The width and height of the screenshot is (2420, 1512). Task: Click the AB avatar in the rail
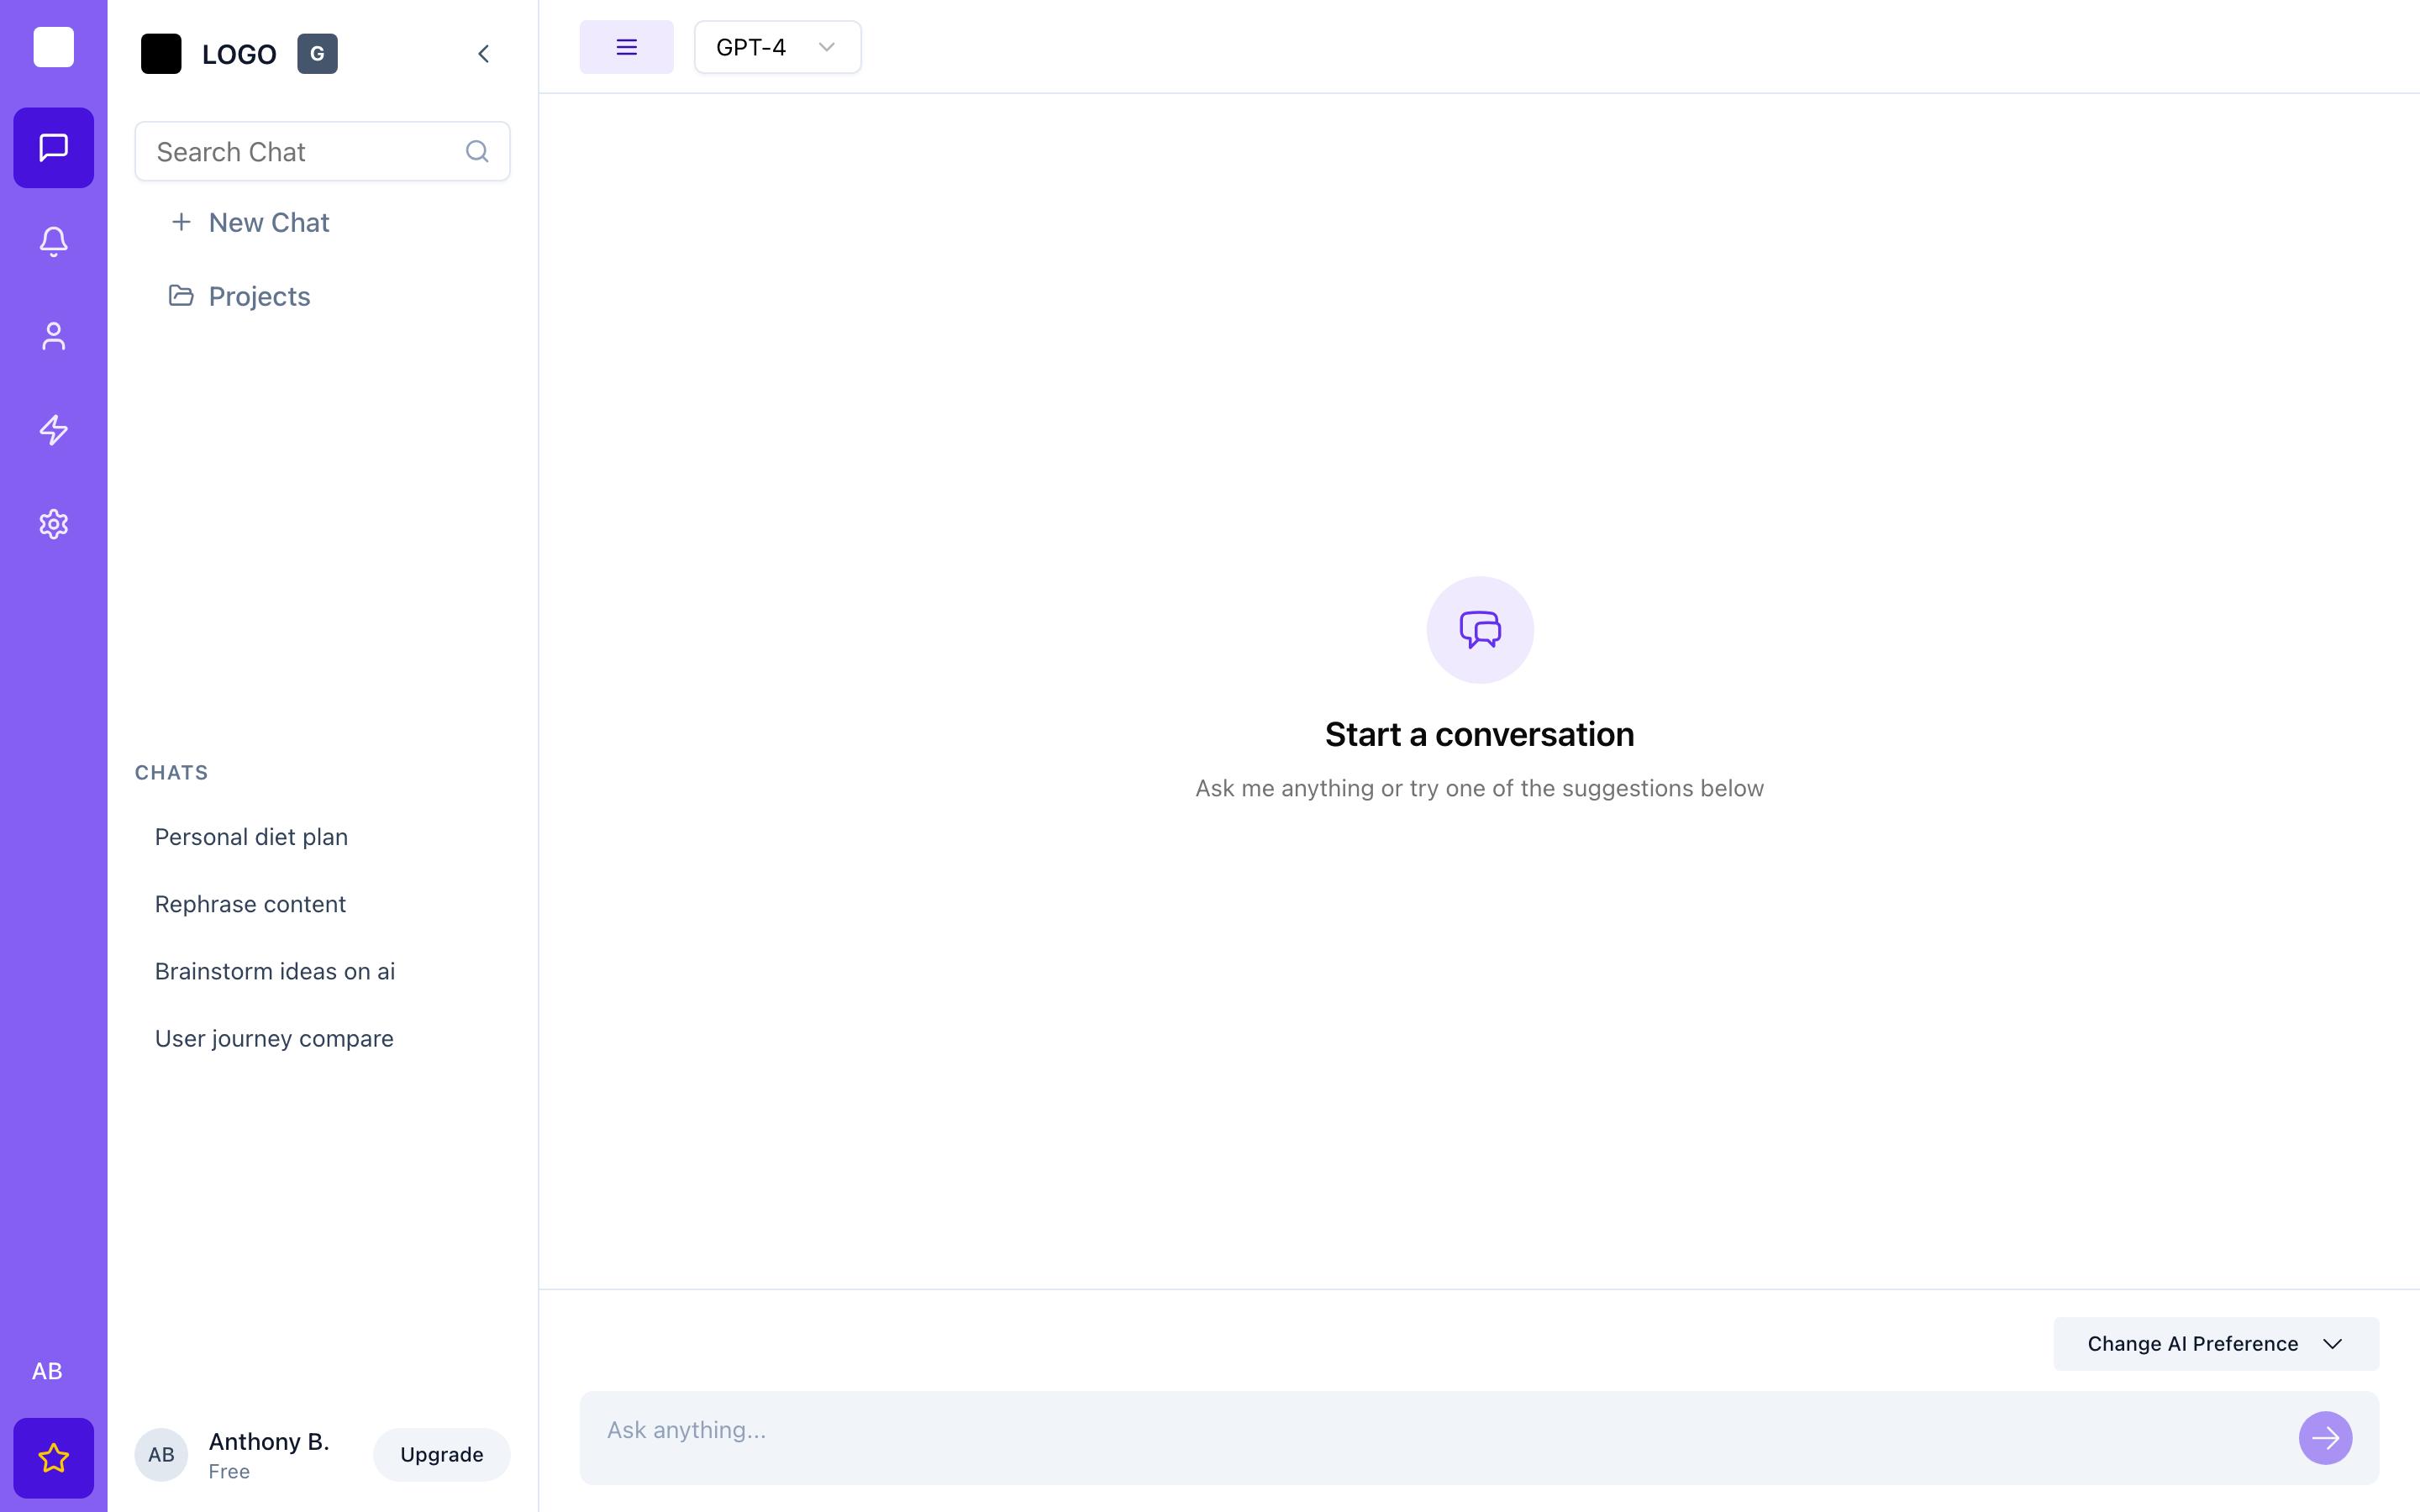pos(46,1371)
